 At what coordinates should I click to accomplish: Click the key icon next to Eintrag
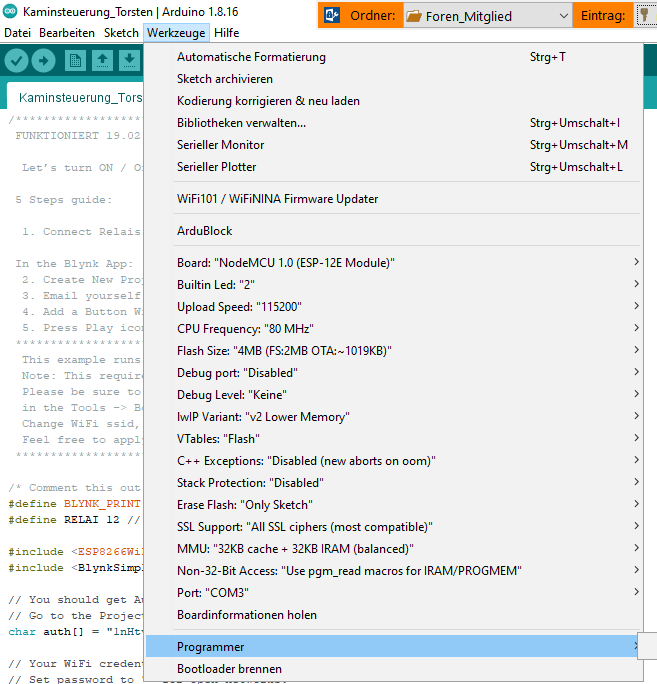(x=644, y=16)
